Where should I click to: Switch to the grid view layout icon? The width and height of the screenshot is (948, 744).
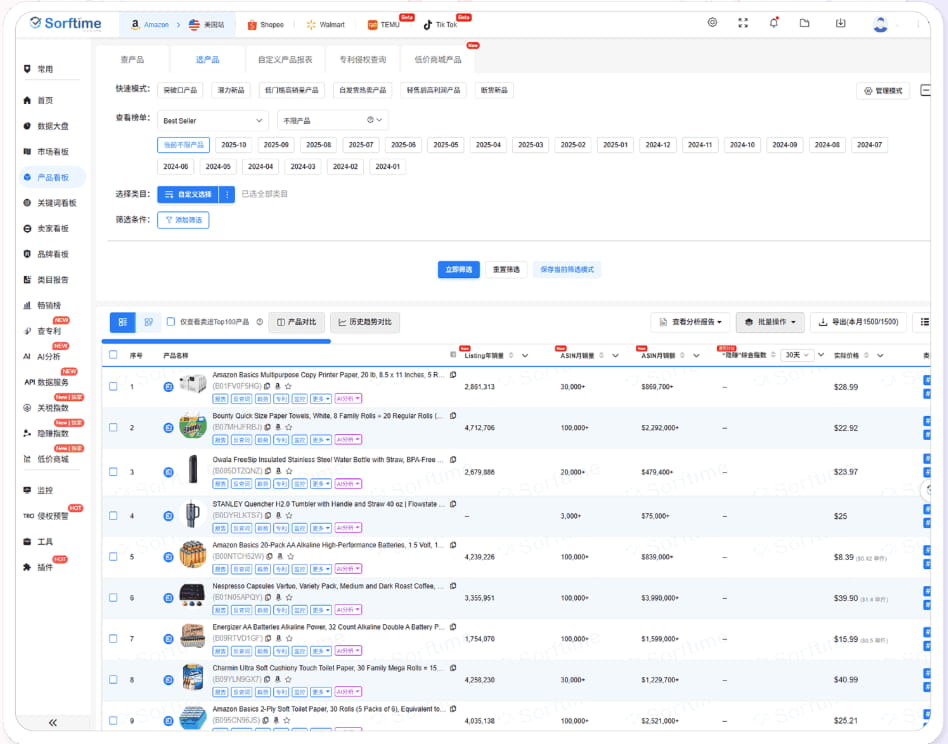pos(148,322)
